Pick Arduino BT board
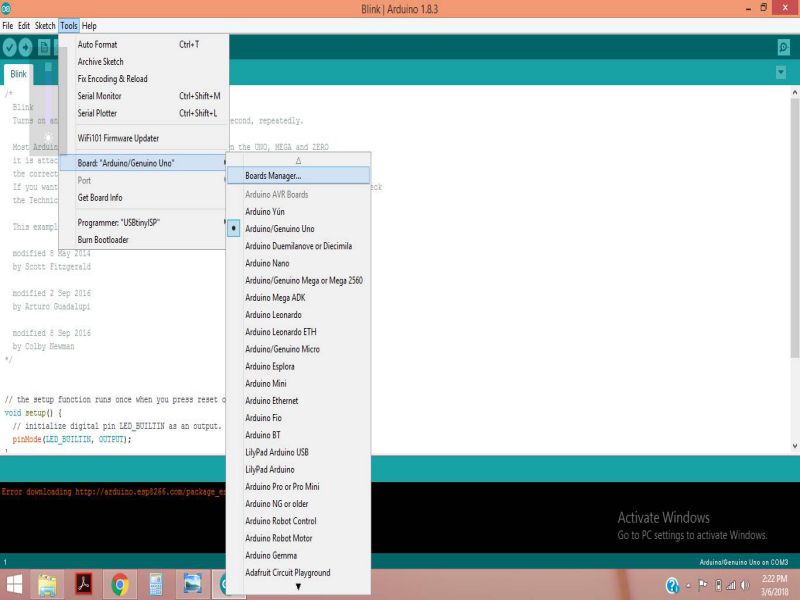Viewport: 800px width, 600px height. (x=298, y=435)
